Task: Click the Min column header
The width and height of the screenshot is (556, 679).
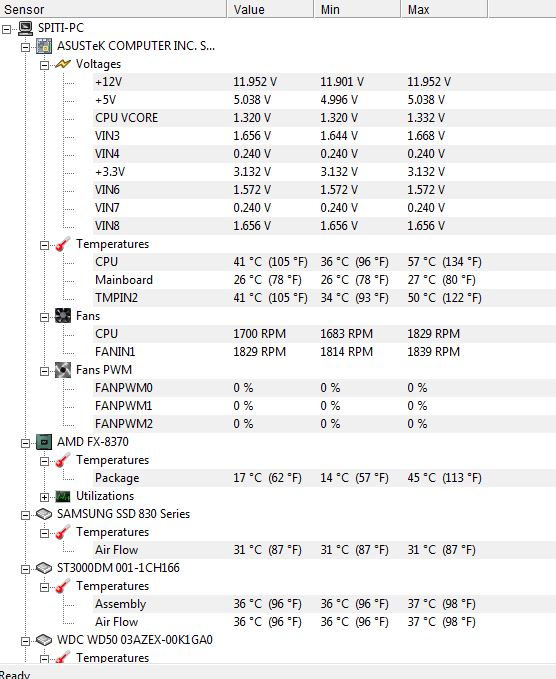Action: coord(357,9)
